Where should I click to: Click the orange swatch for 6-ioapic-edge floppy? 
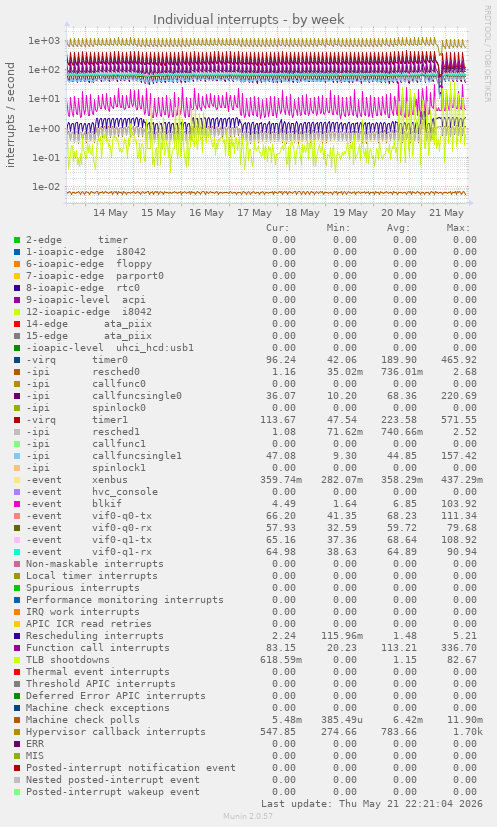point(17,264)
